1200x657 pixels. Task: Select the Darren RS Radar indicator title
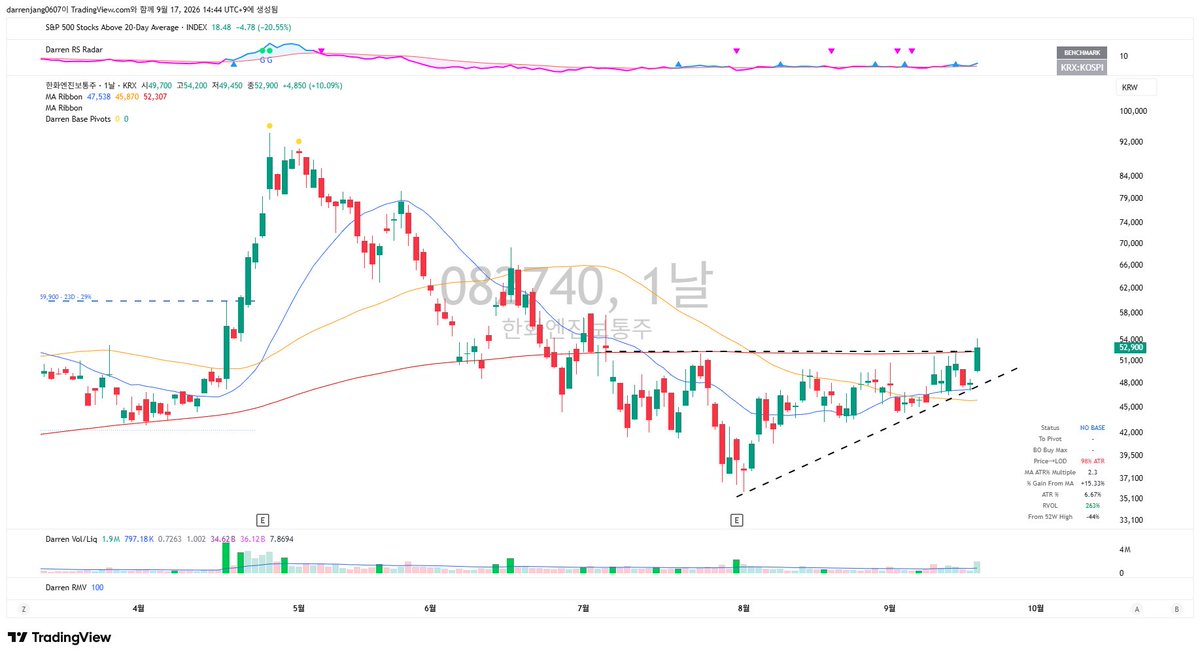(74, 49)
